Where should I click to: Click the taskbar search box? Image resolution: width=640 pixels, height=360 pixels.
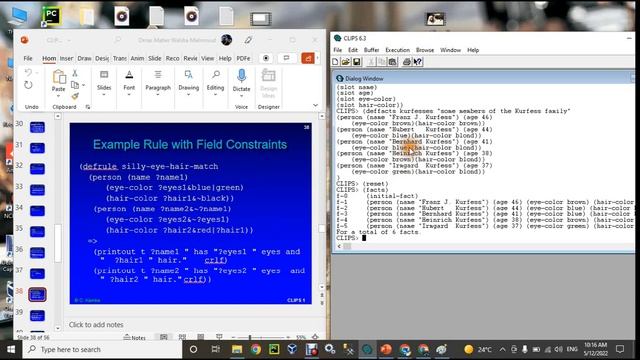point(102,349)
